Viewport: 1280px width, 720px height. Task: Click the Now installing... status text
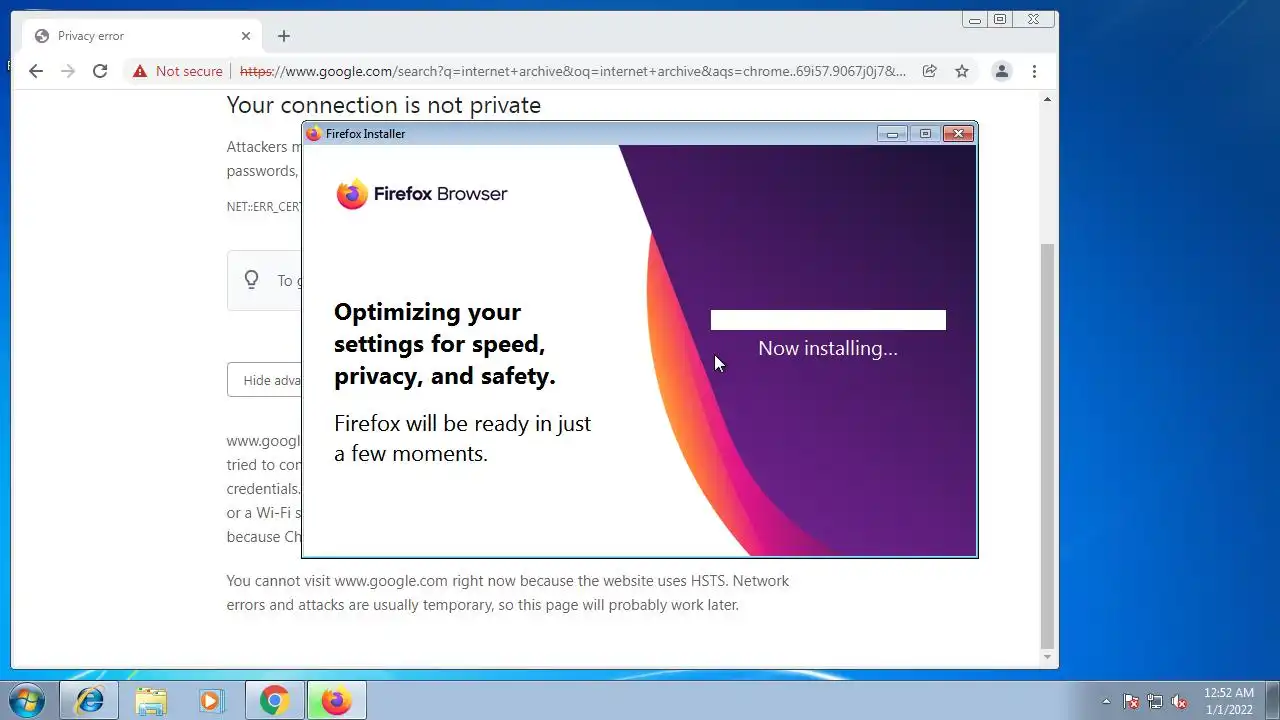point(828,348)
